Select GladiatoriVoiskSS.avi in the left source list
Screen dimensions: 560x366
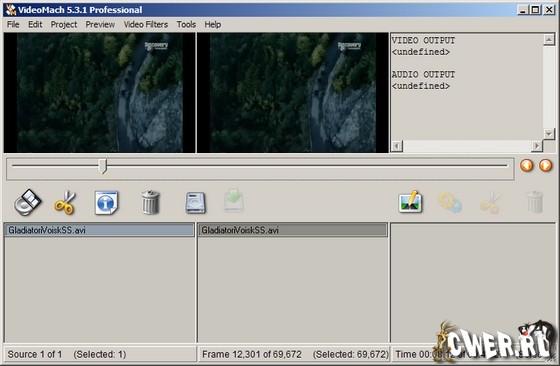tap(99, 230)
